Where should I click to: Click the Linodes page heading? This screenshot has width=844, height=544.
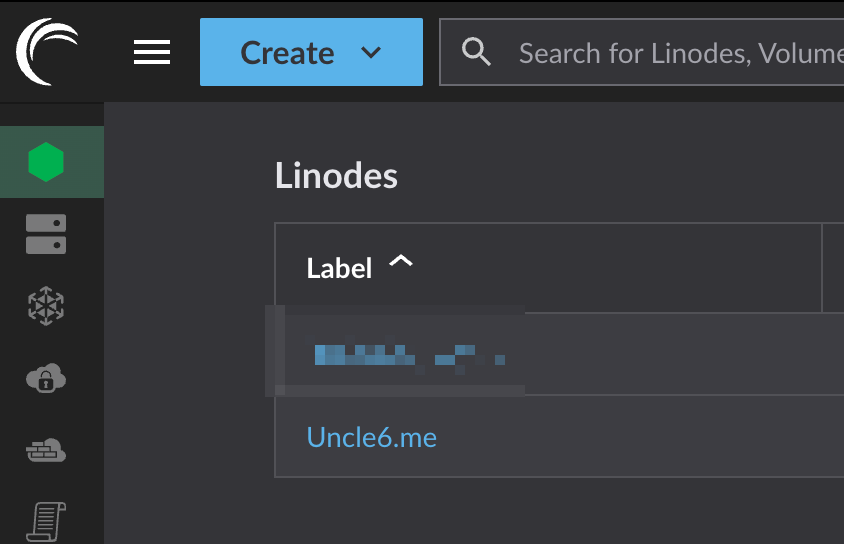pos(336,176)
